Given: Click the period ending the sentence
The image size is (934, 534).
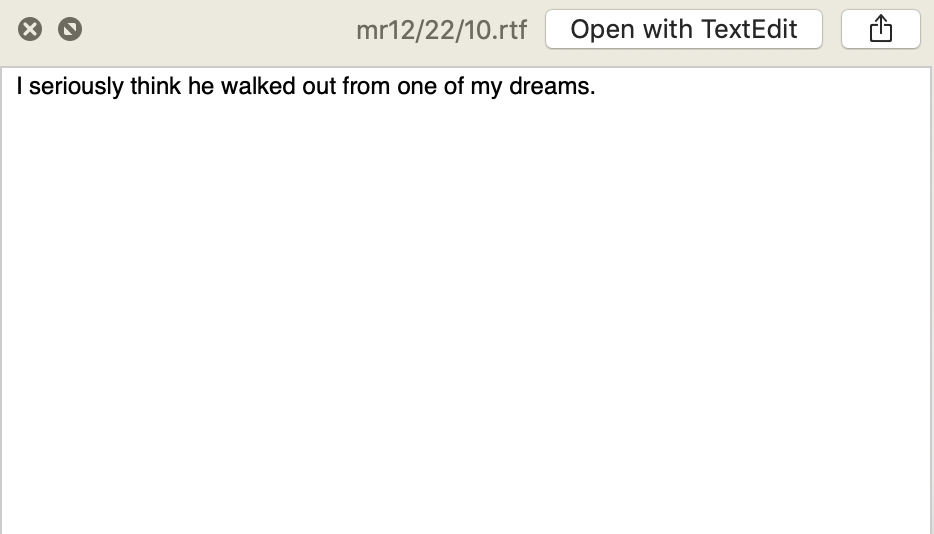Looking at the screenshot, I should [x=592, y=94].
